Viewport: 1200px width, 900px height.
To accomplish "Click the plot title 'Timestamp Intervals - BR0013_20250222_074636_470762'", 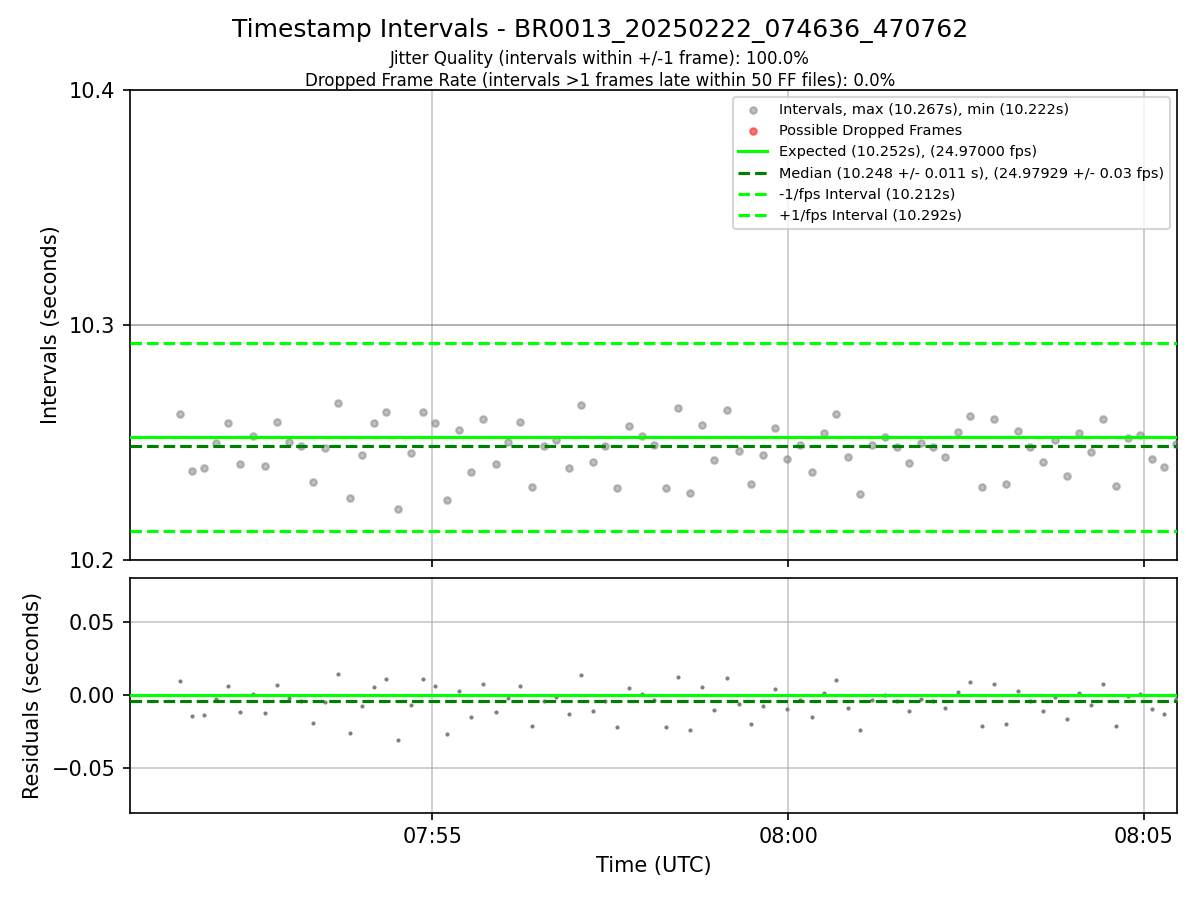I will pyautogui.click(x=600, y=29).
